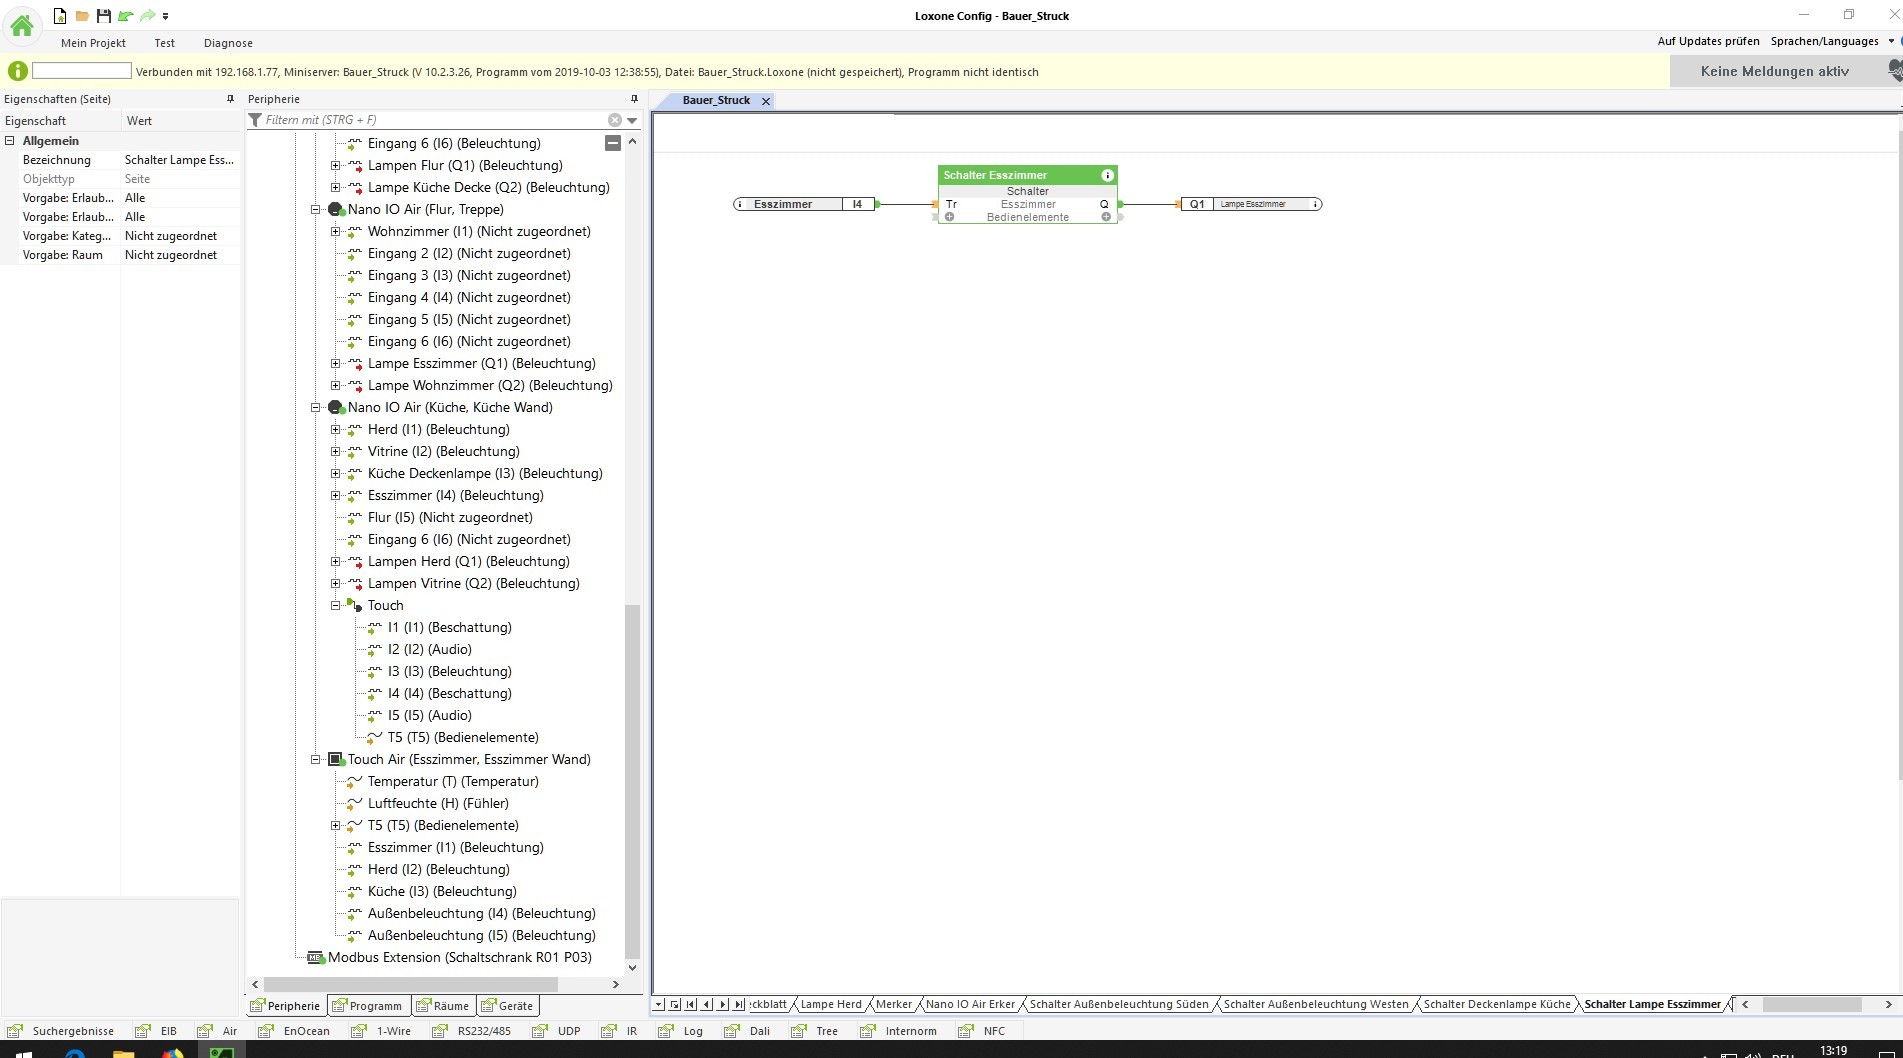Image resolution: width=1903 pixels, height=1058 pixels.
Task: Create a new project document
Action: click(60, 16)
